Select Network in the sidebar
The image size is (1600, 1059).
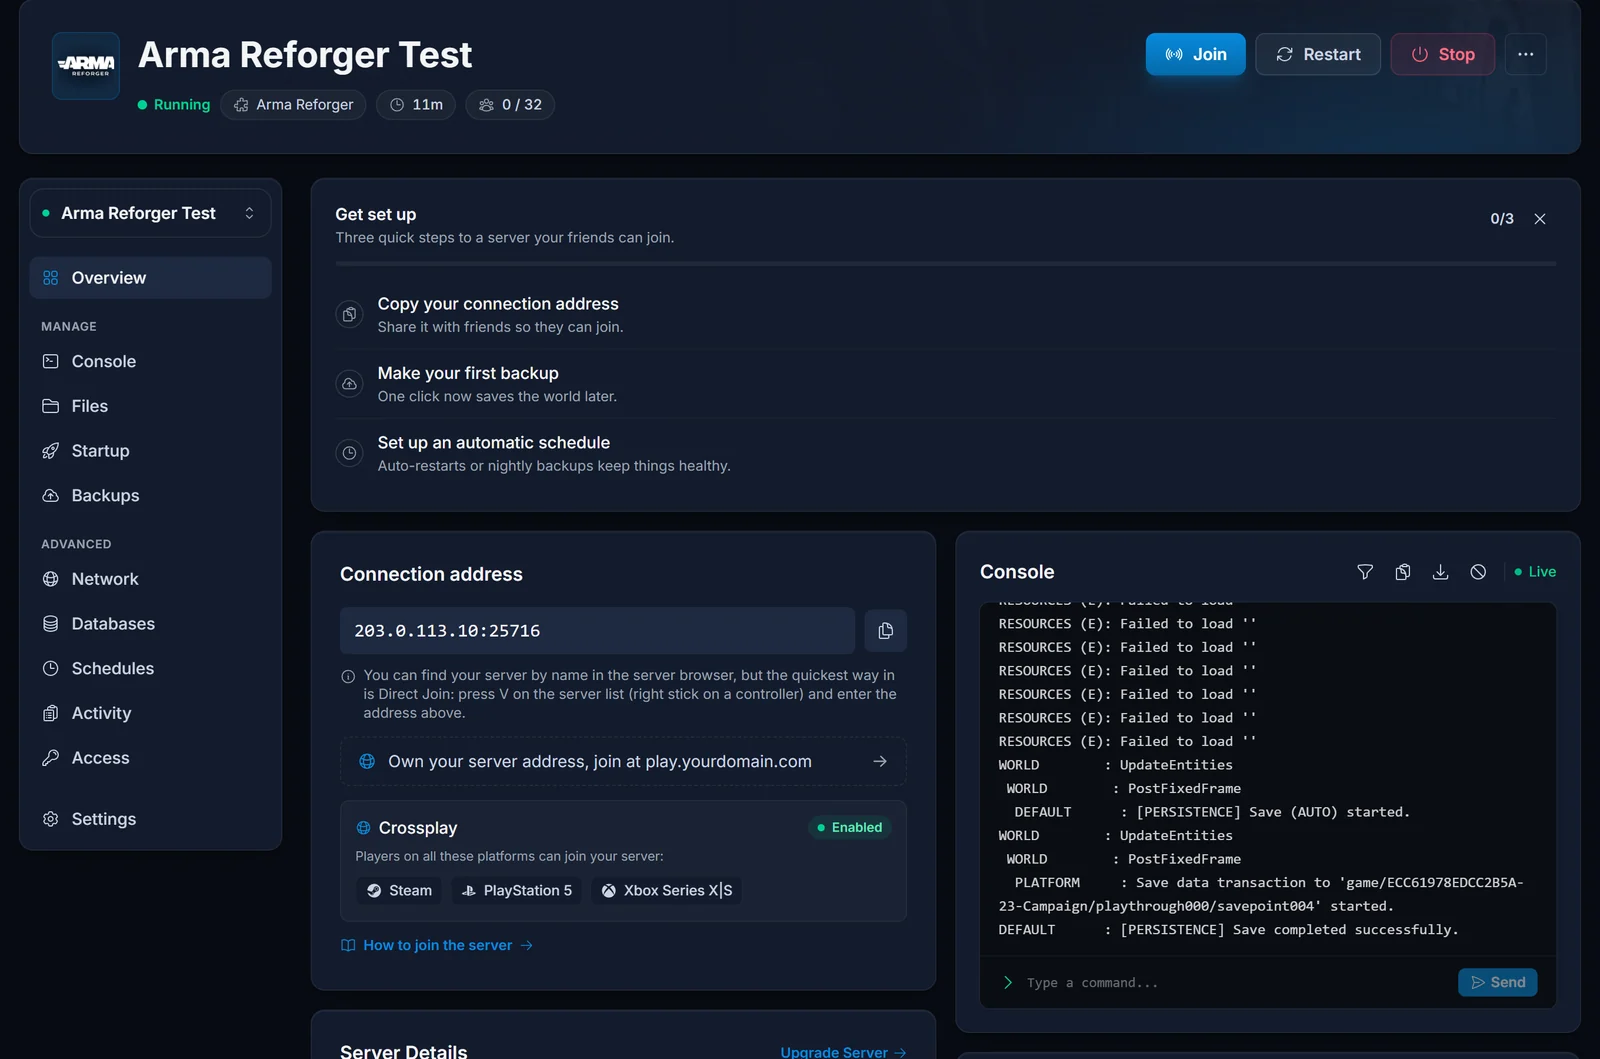[150, 579]
